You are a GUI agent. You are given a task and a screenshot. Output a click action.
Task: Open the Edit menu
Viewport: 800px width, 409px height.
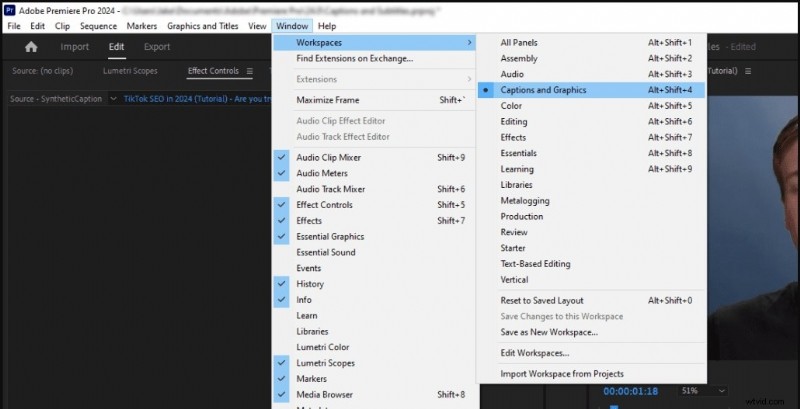point(38,26)
